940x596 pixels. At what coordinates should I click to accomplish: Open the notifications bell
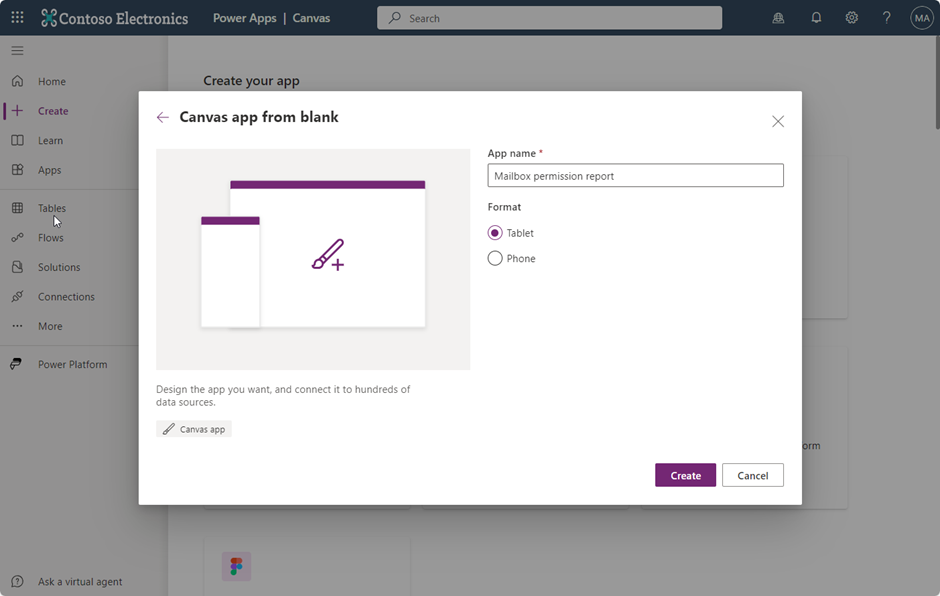point(816,18)
